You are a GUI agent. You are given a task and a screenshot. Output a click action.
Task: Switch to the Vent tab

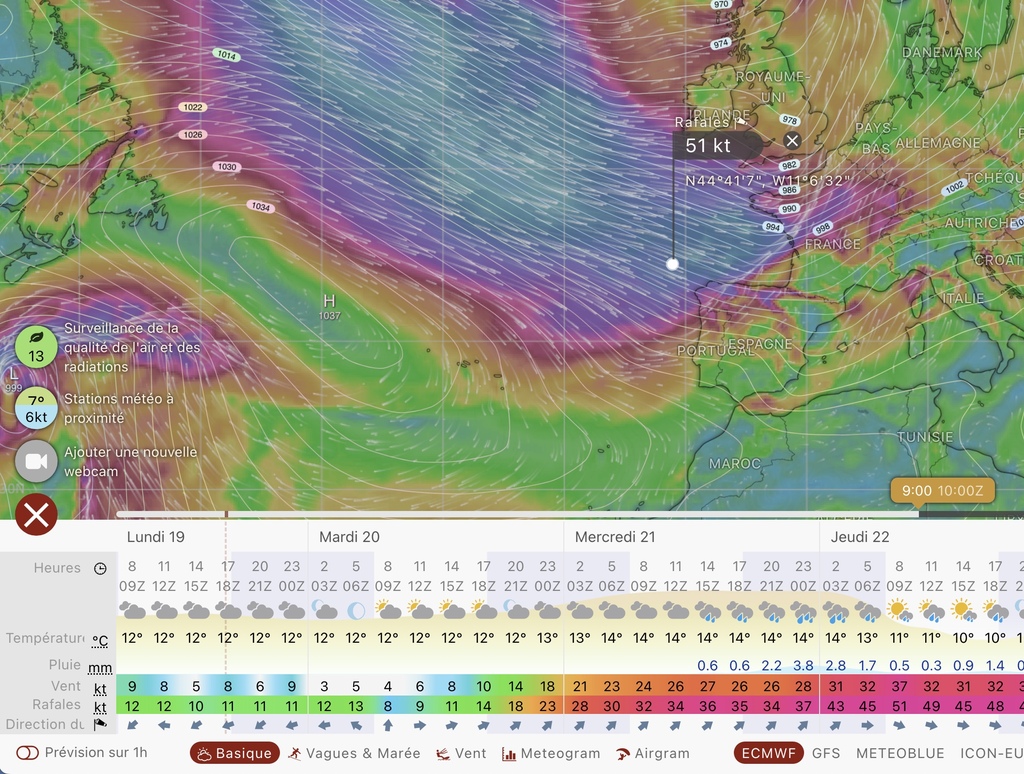pyautogui.click(x=461, y=753)
